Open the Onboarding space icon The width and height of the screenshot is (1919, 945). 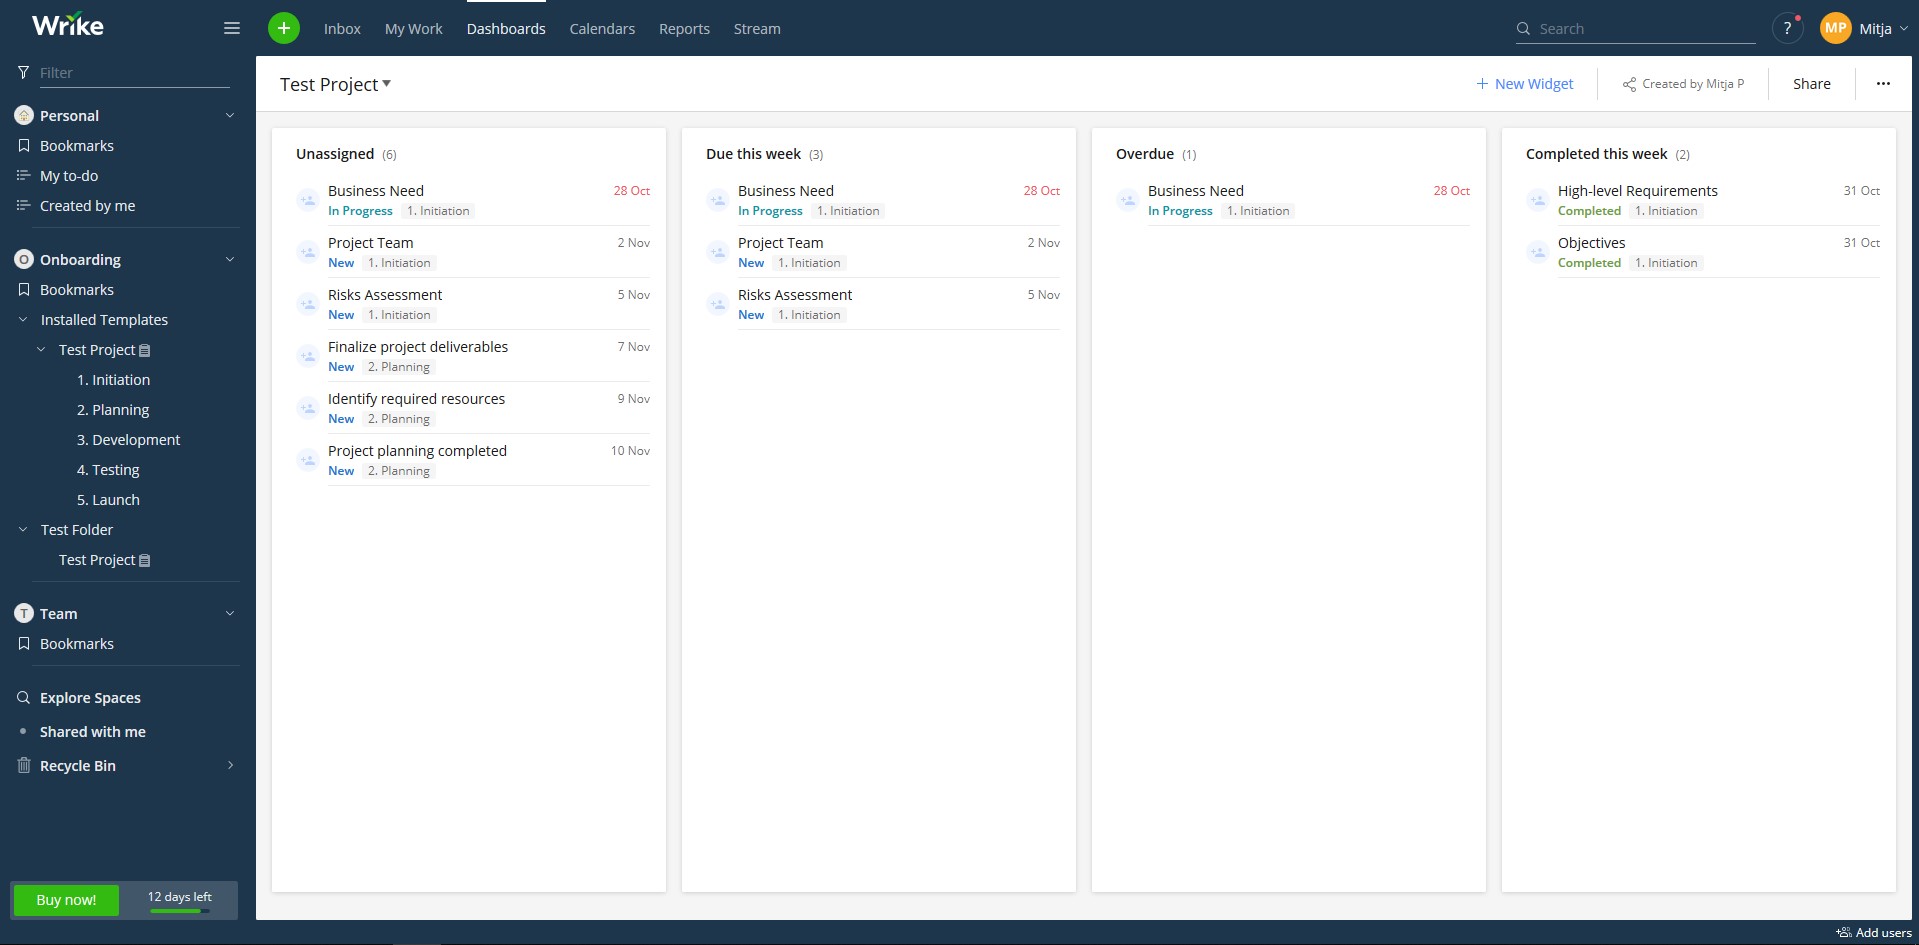[23, 259]
